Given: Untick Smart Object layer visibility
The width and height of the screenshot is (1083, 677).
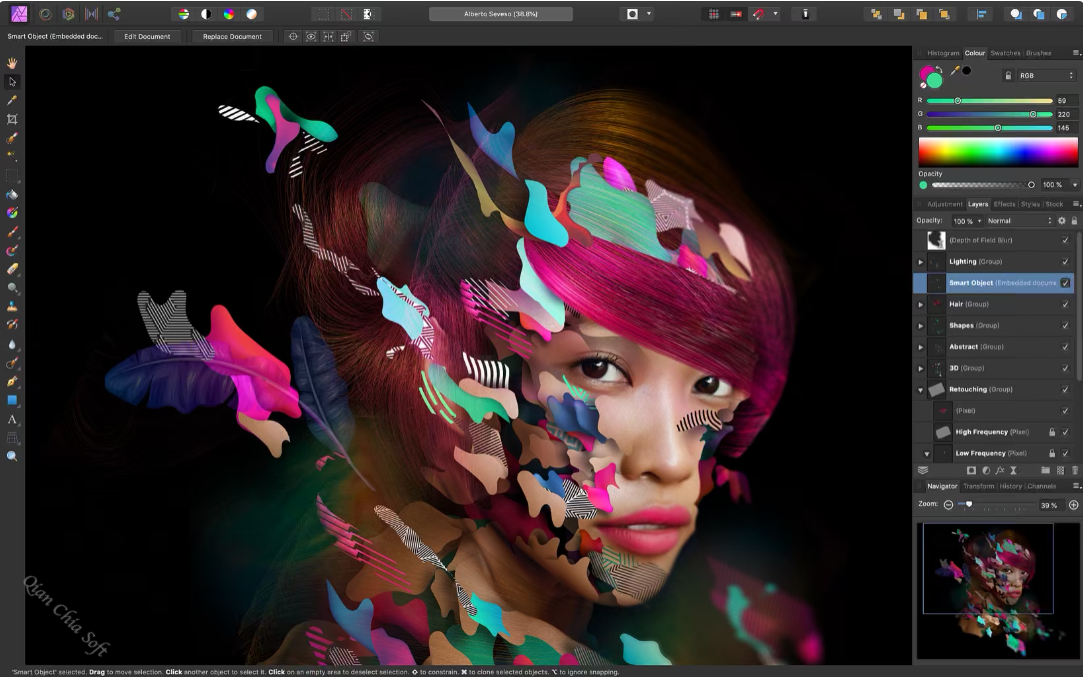Looking at the screenshot, I should [1065, 283].
